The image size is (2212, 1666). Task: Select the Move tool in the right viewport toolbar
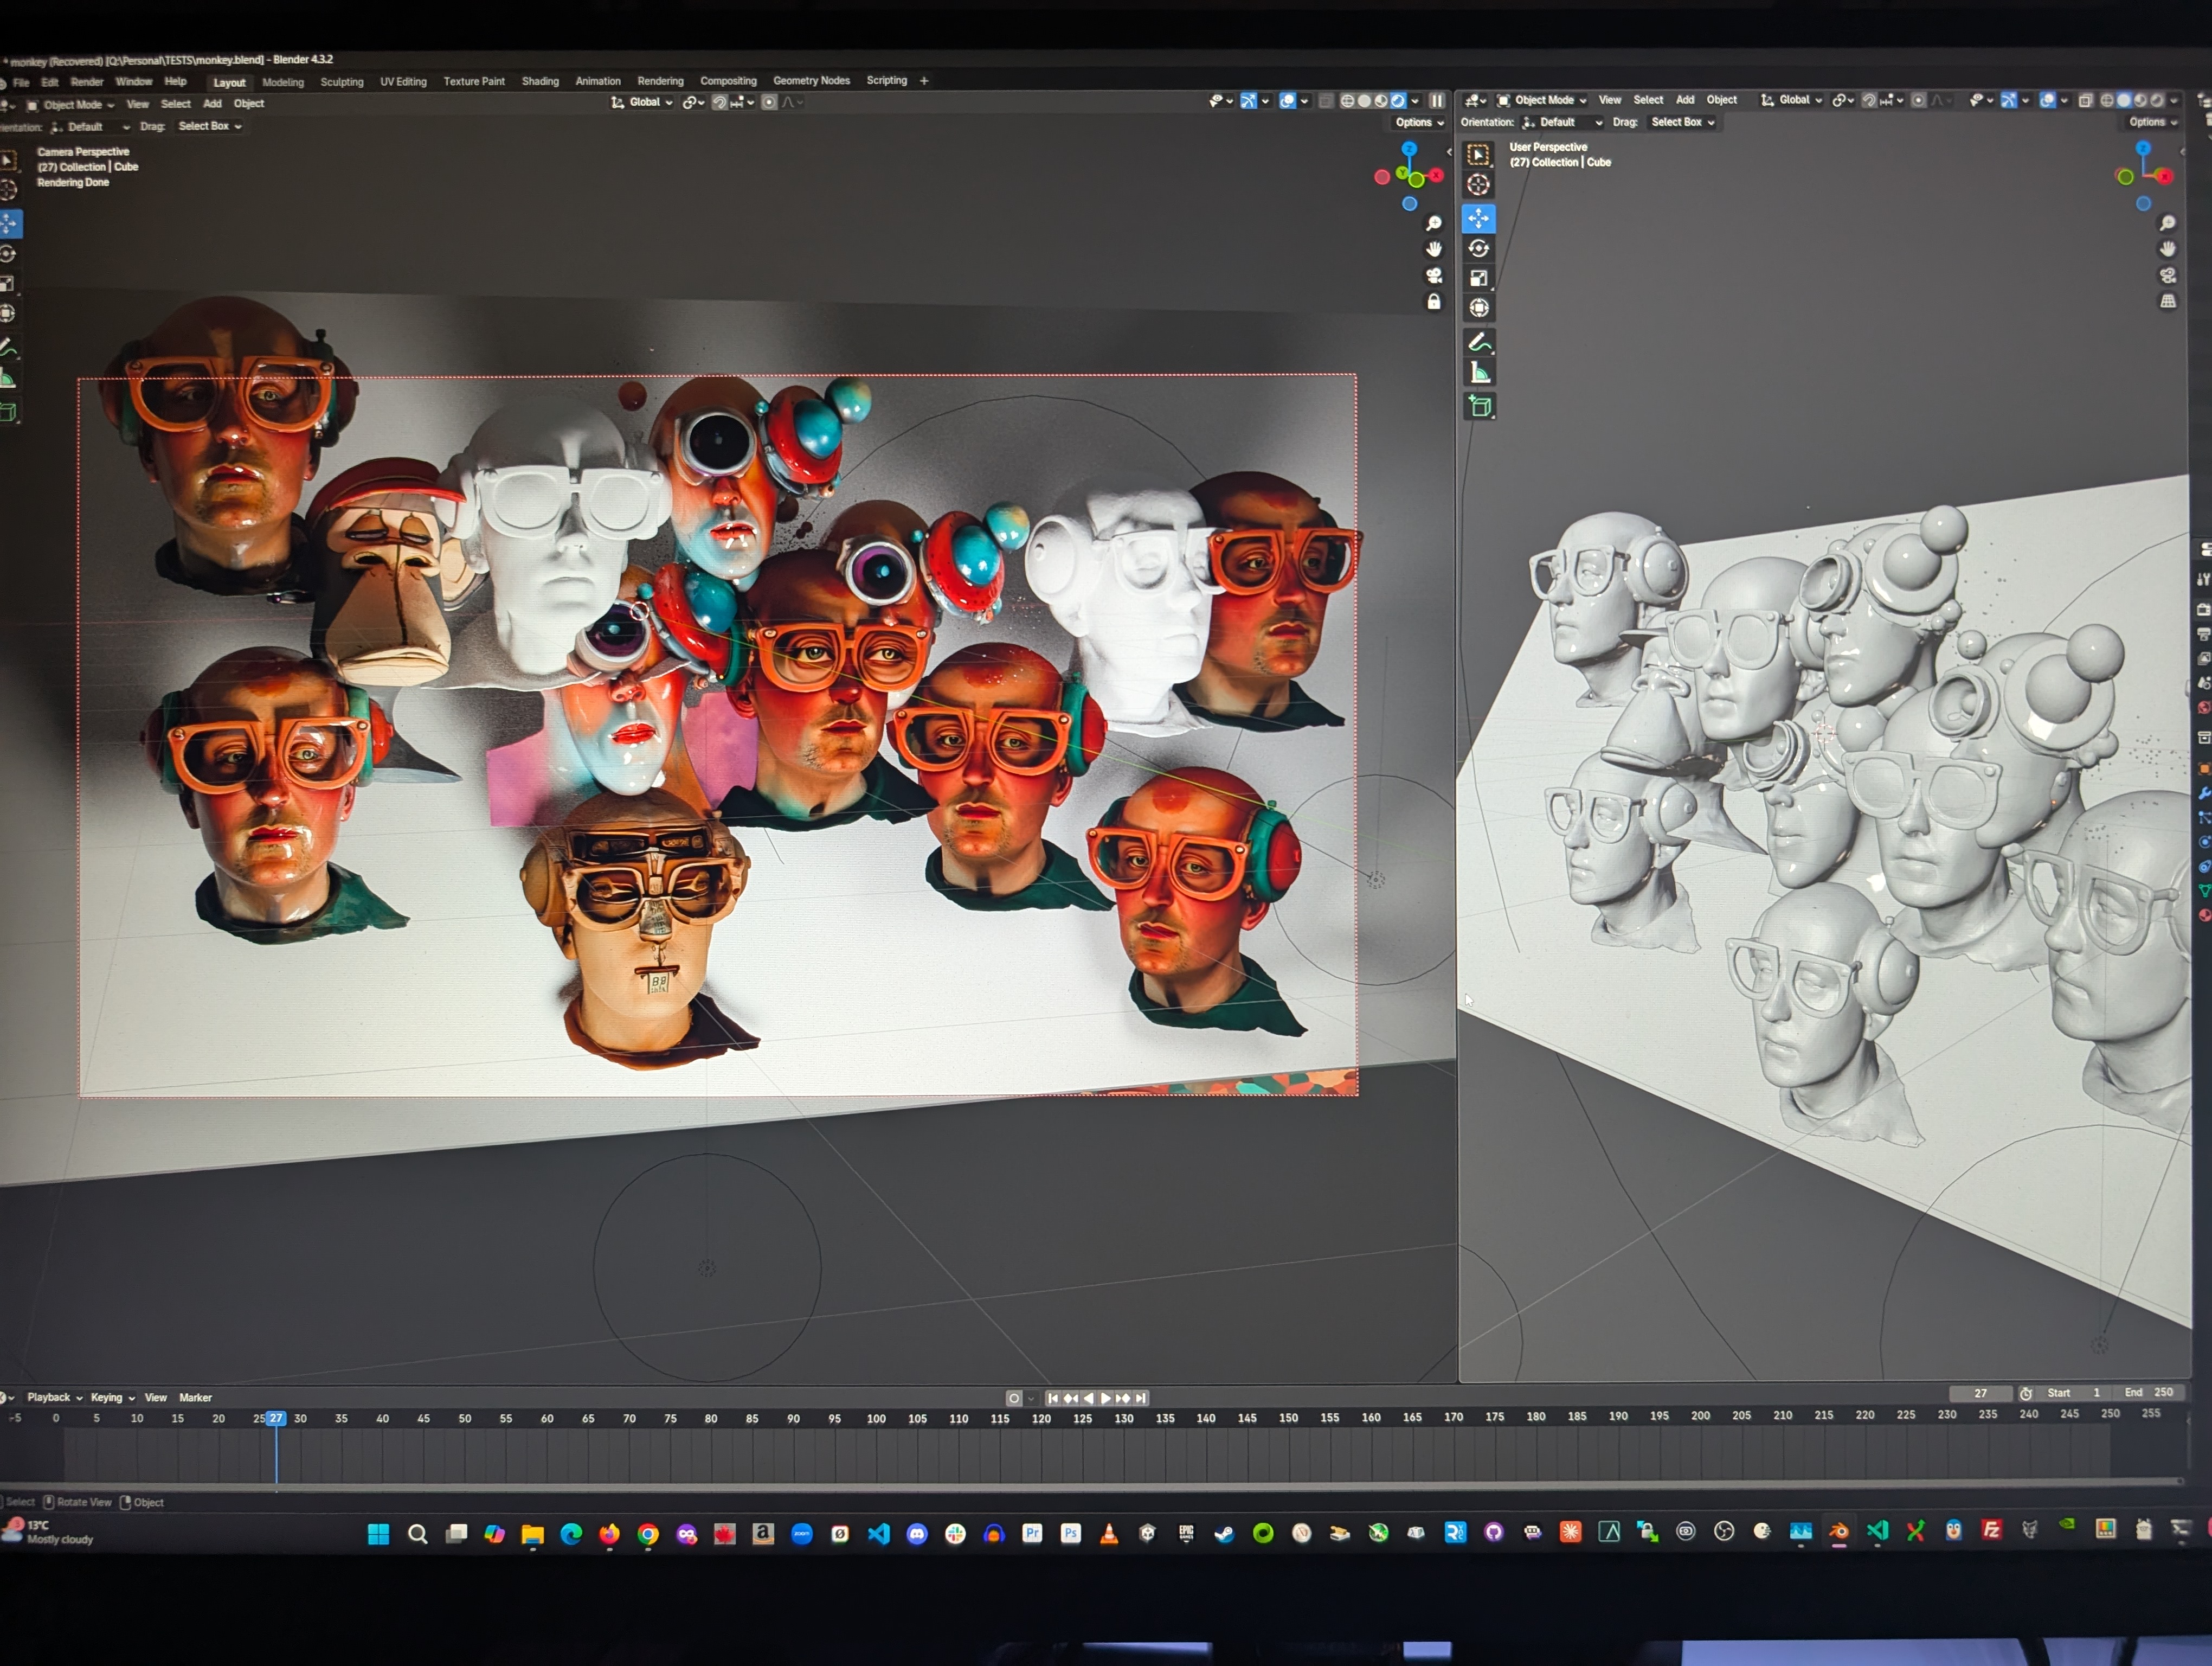(x=1479, y=218)
